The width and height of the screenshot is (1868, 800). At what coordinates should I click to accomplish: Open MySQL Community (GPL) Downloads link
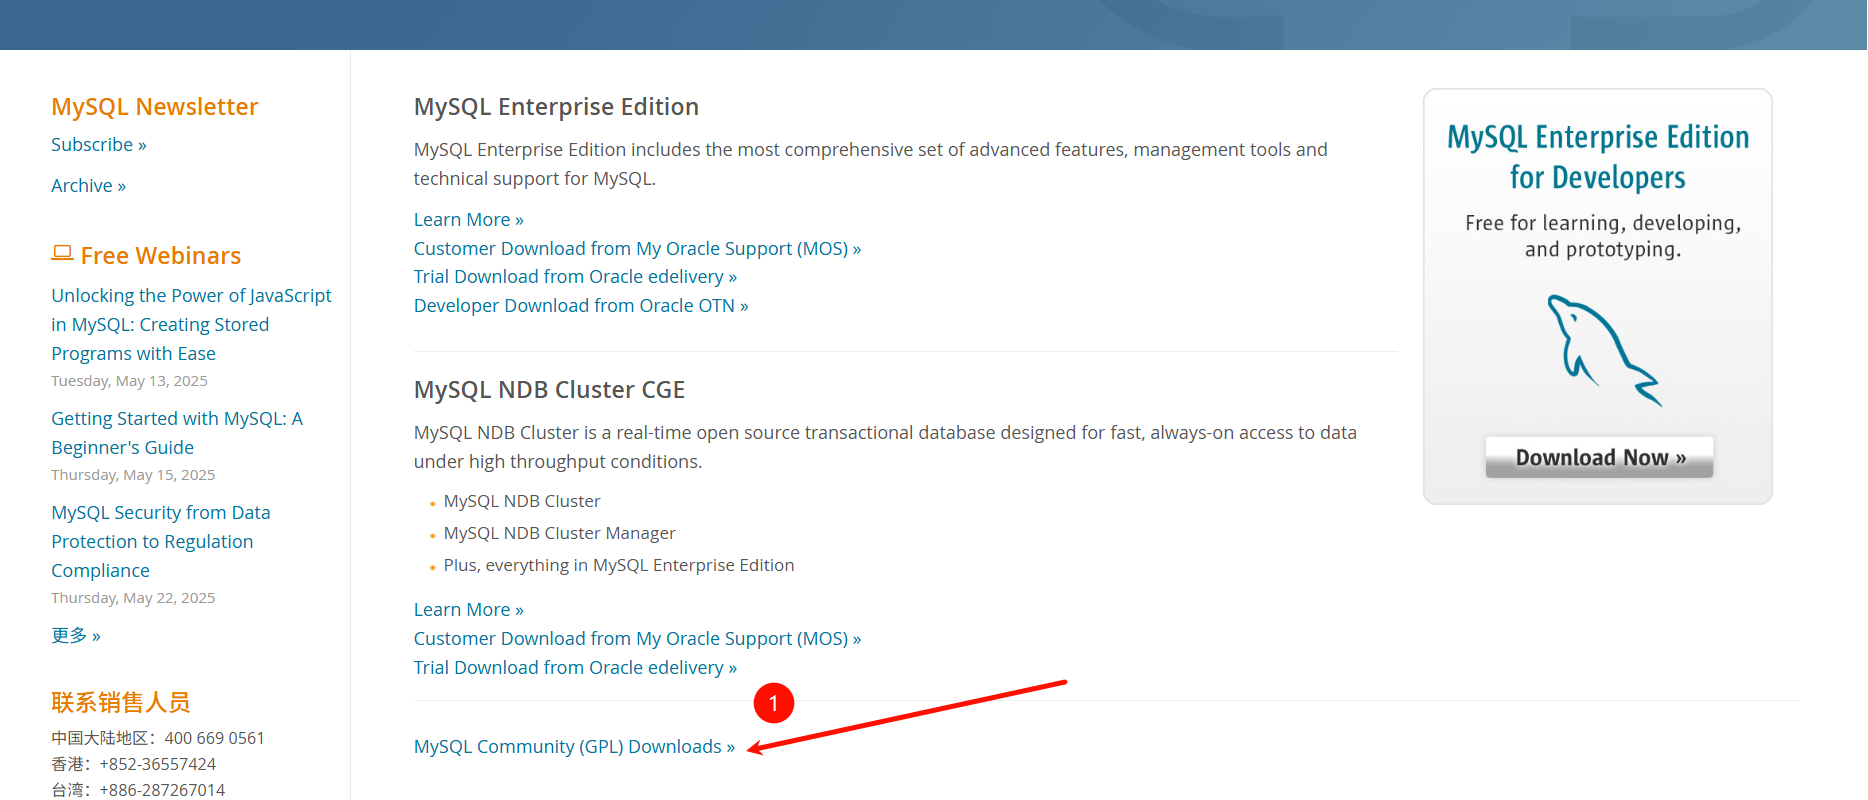[574, 747]
